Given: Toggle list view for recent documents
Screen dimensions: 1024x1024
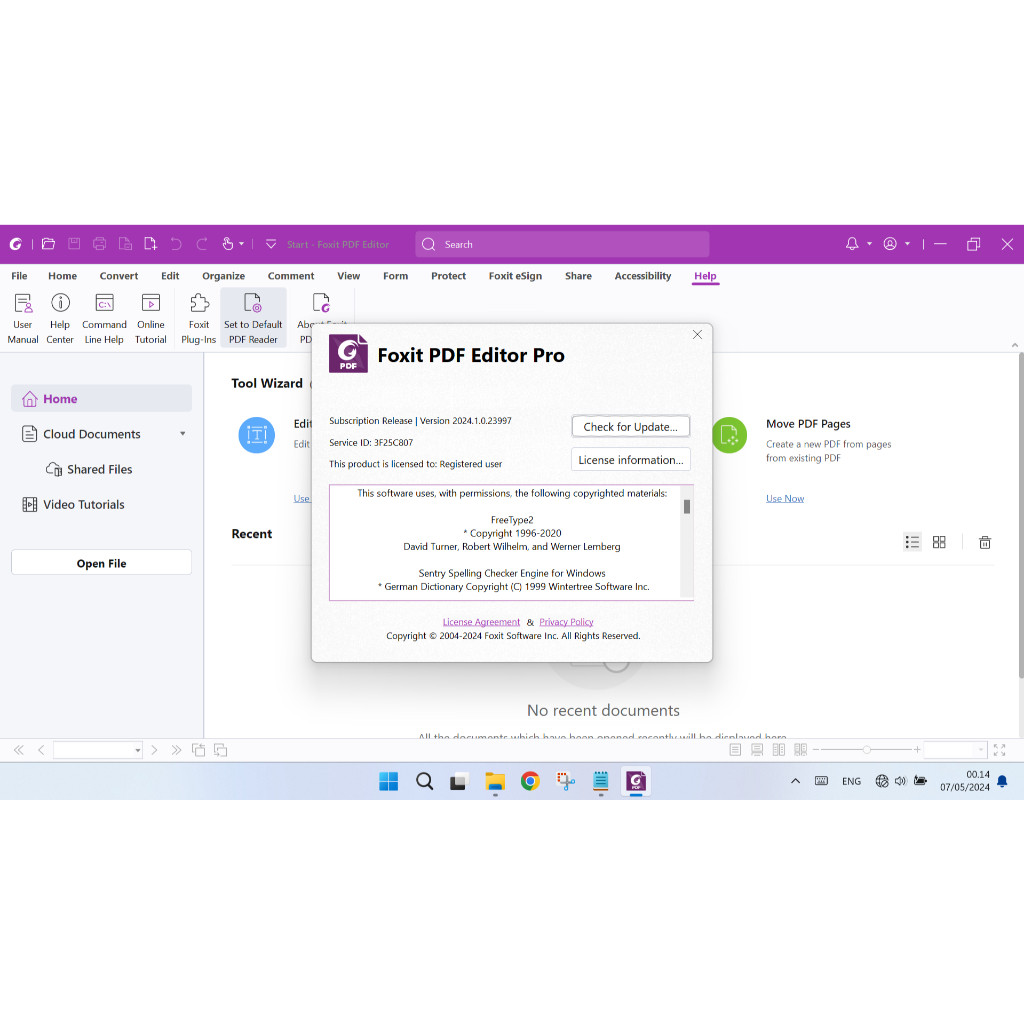Looking at the screenshot, I should pos(912,541).
